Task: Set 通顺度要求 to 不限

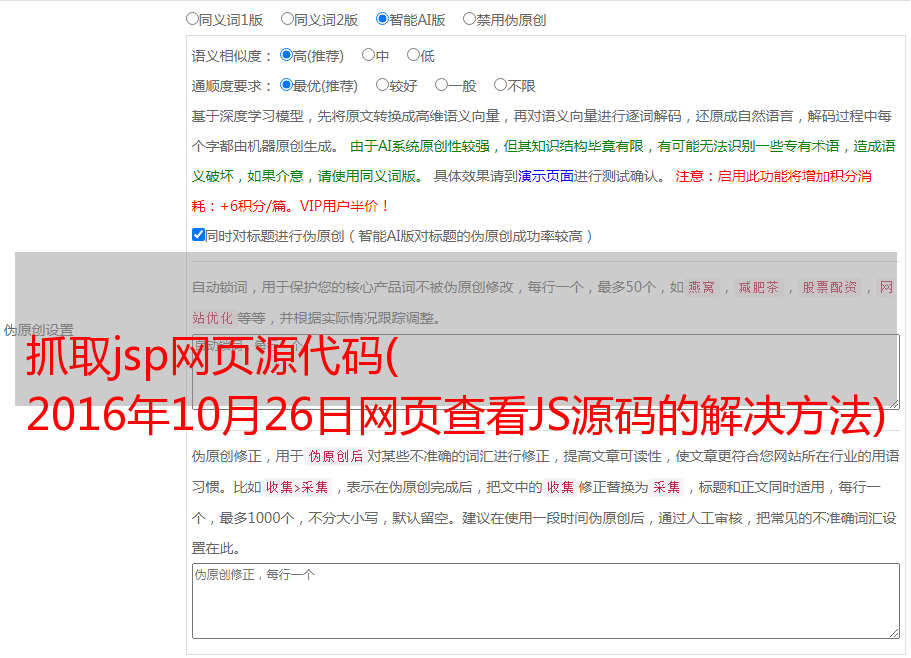Action: 500,85
